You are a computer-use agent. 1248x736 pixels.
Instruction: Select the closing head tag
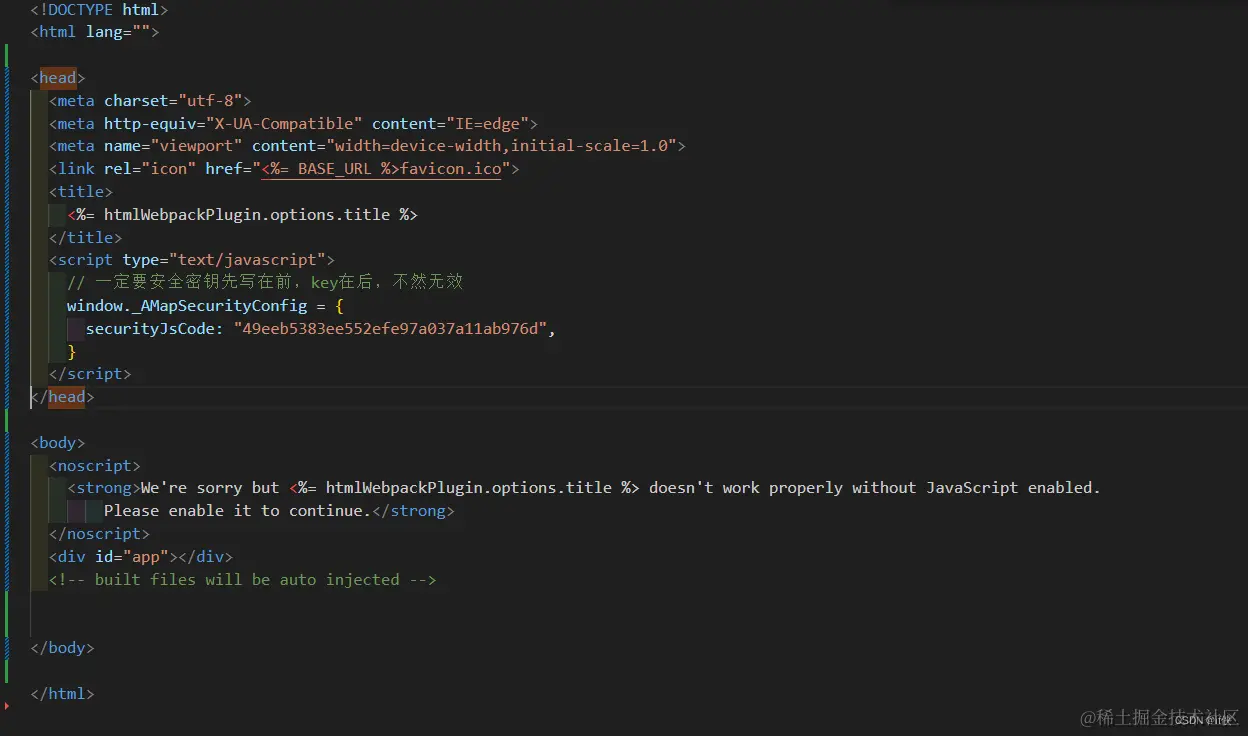point(63,397)
